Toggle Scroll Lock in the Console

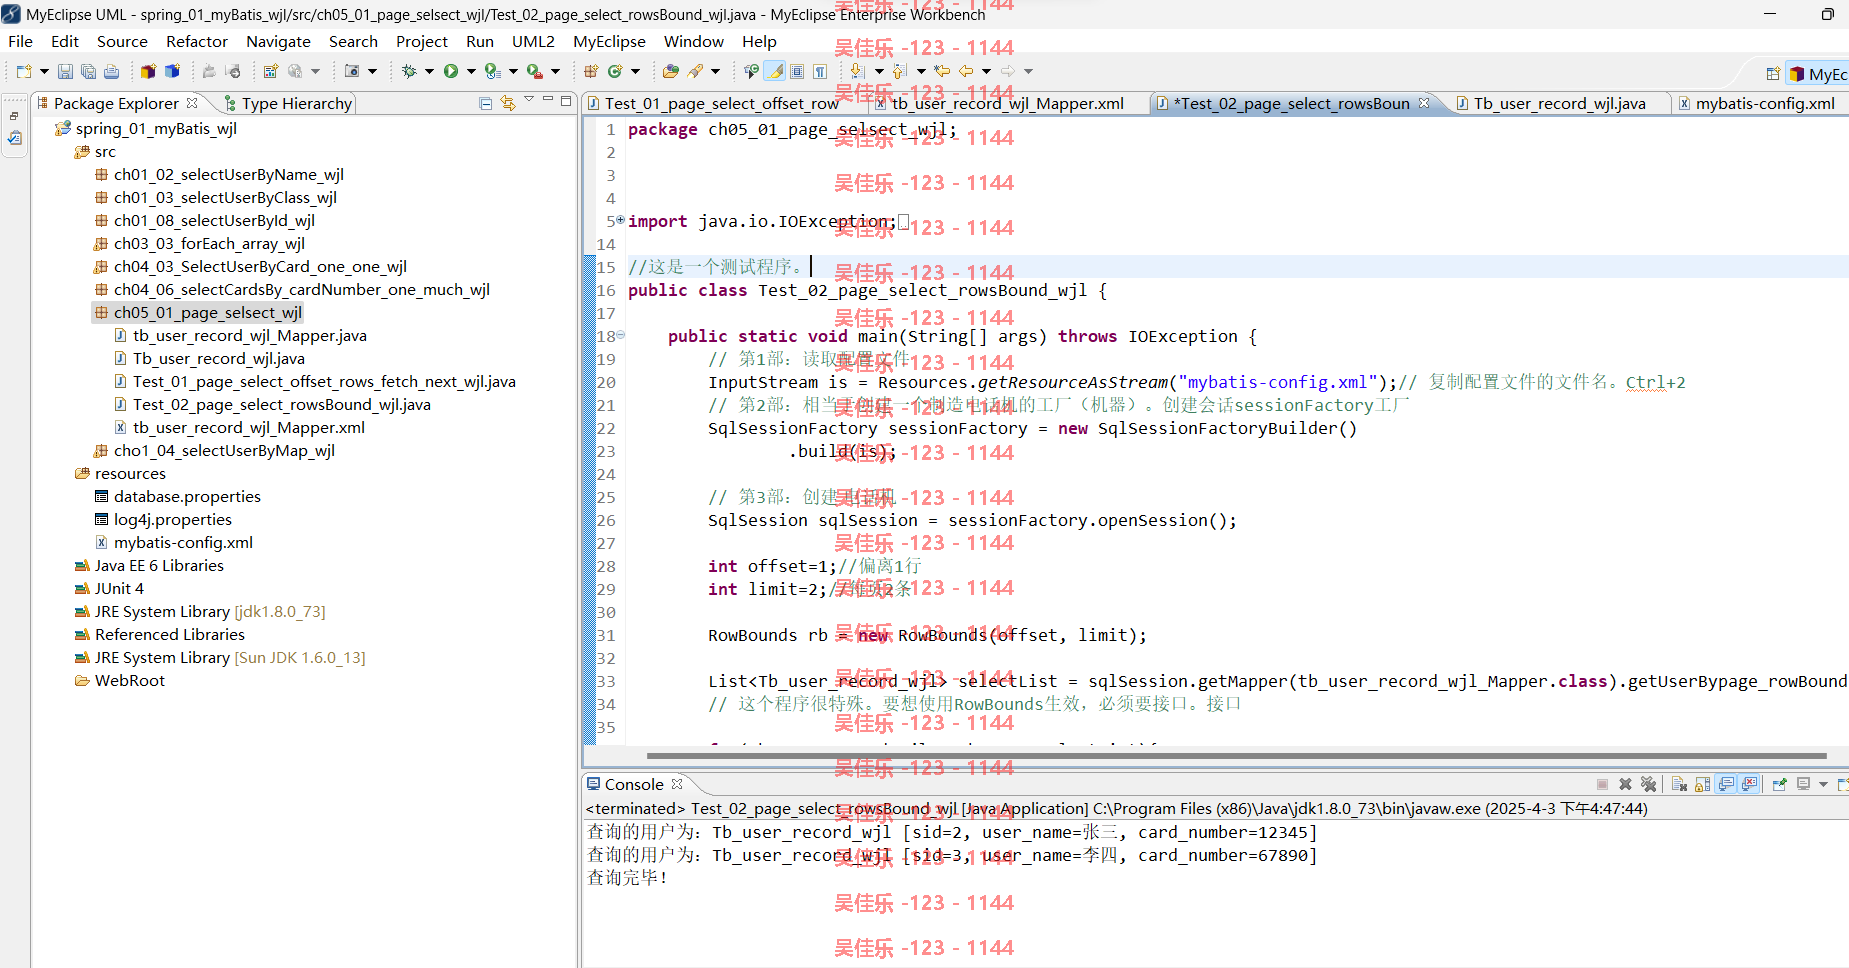pyautogui.click(x=1703, y=785)
